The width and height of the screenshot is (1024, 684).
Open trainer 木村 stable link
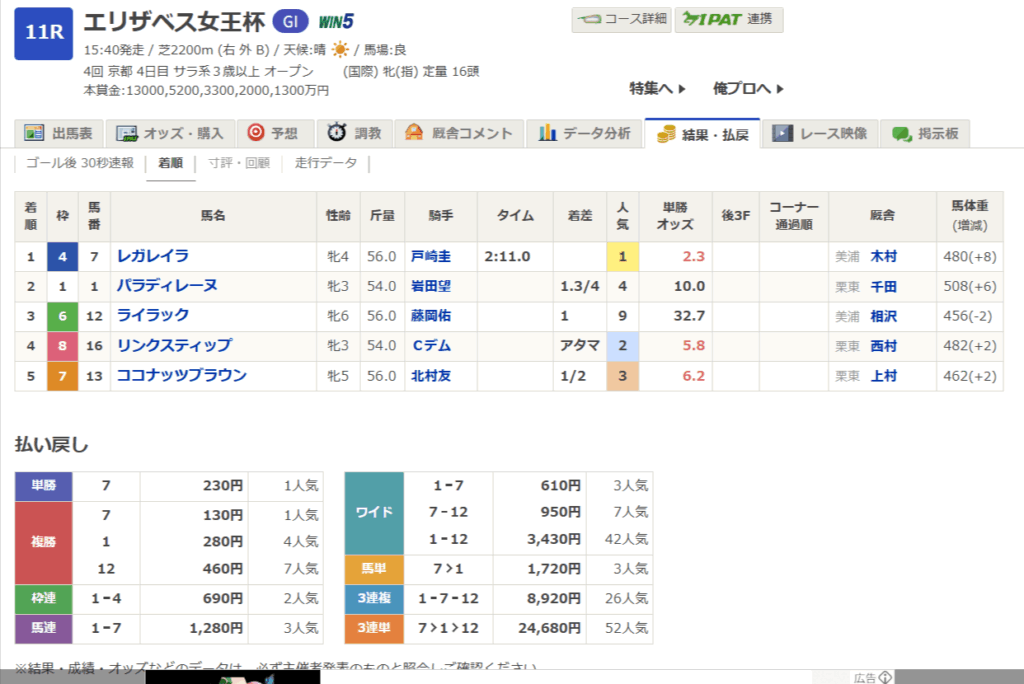883,257
